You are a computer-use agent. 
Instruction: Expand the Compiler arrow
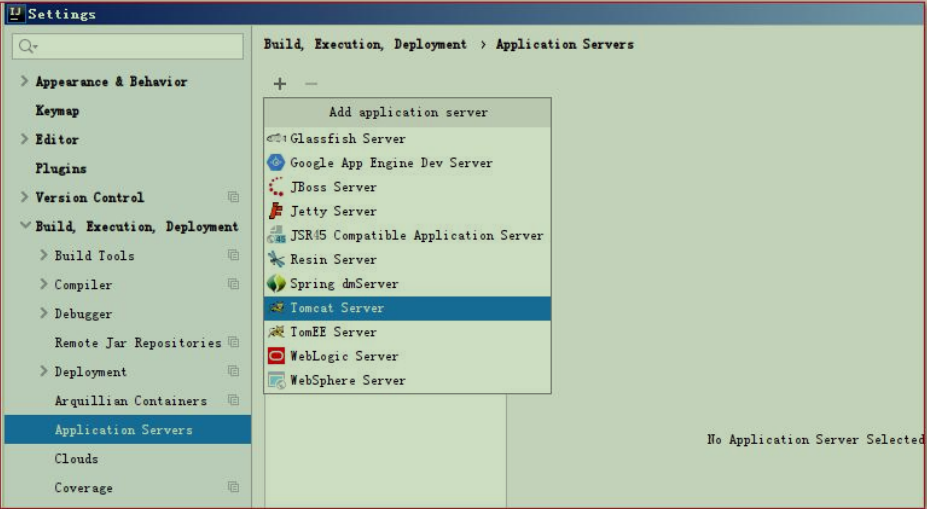click(43, 284)
